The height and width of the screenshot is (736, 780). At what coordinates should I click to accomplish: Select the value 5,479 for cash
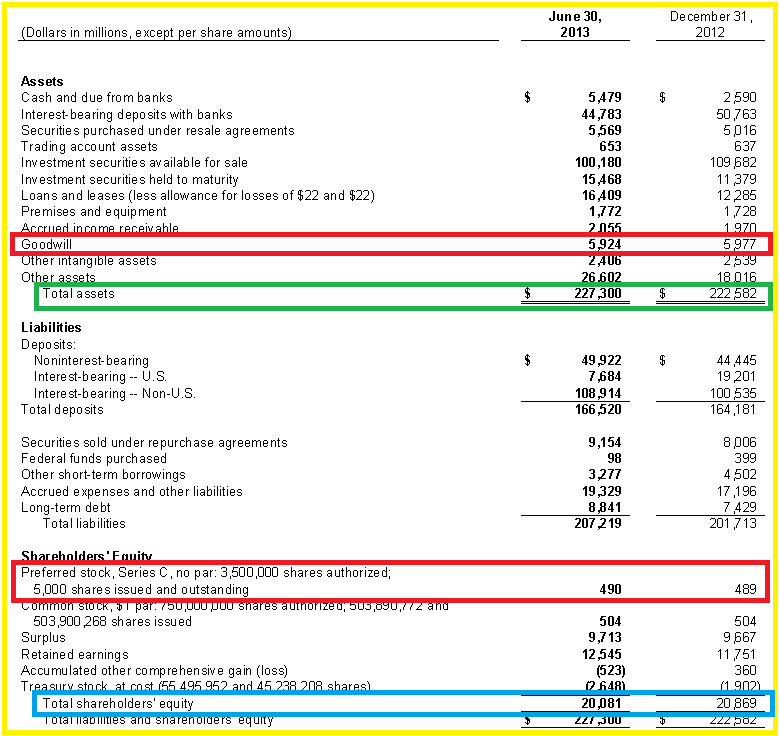[604, 97]
